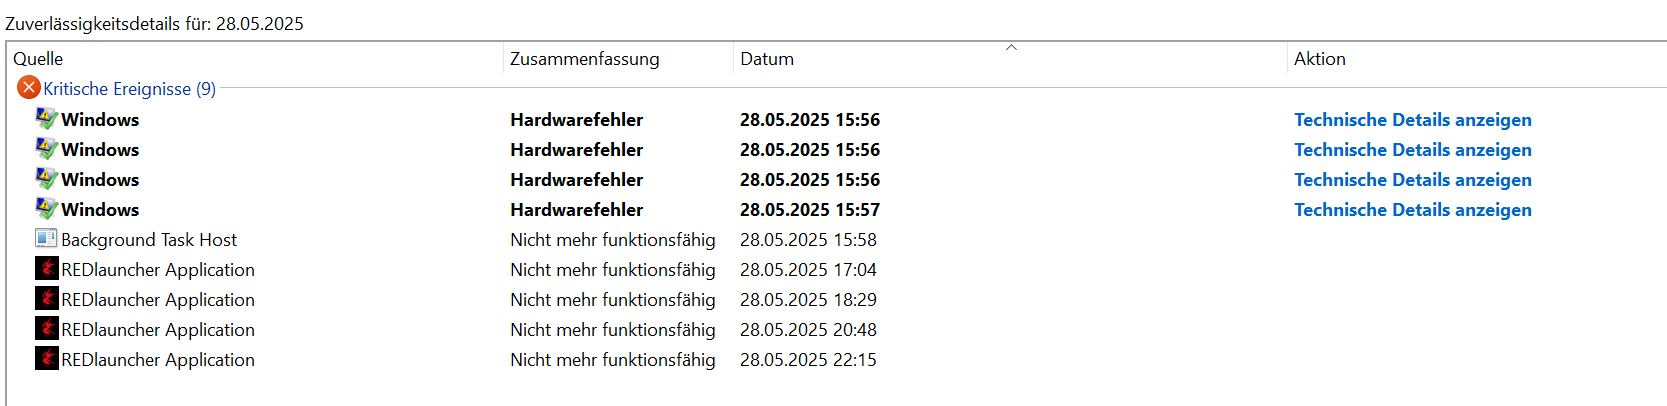The width and height of the screenshot is (1667, 406).
Task: Sort by the Datum column header
Action: (767, 59)
